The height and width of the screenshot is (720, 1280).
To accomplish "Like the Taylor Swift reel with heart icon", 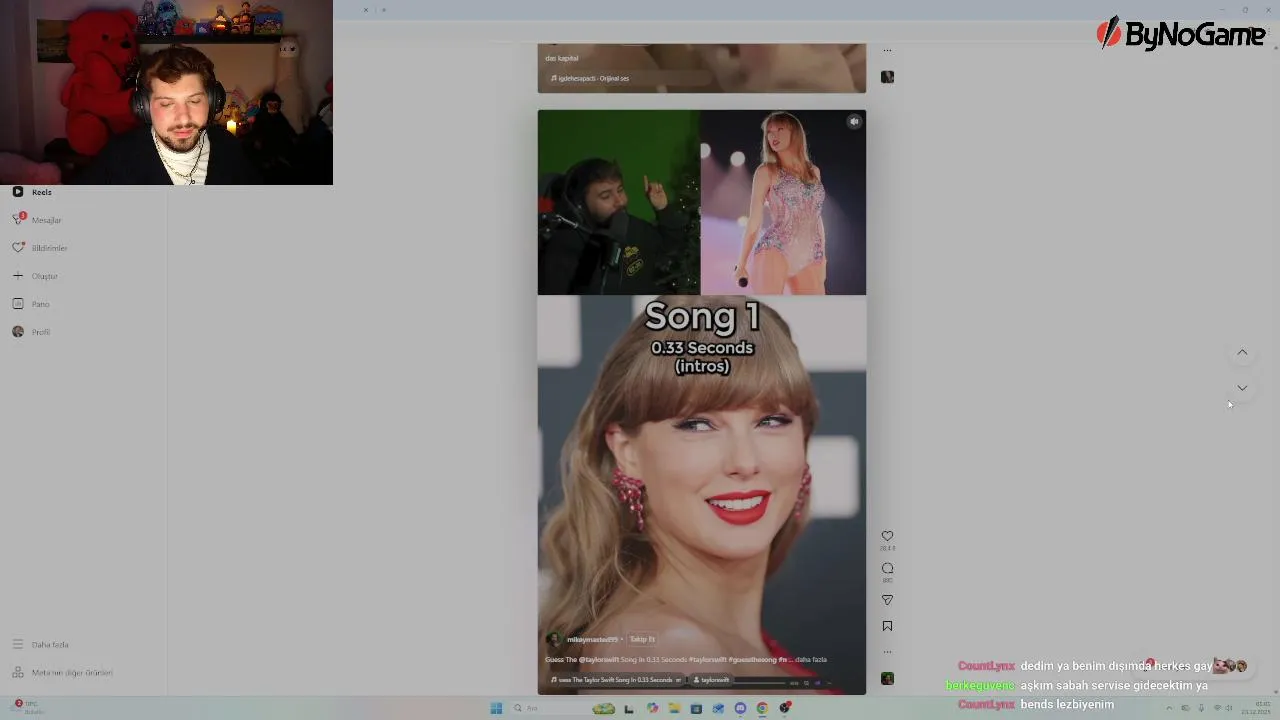I will pyautogui.click(x=887, y=536).
